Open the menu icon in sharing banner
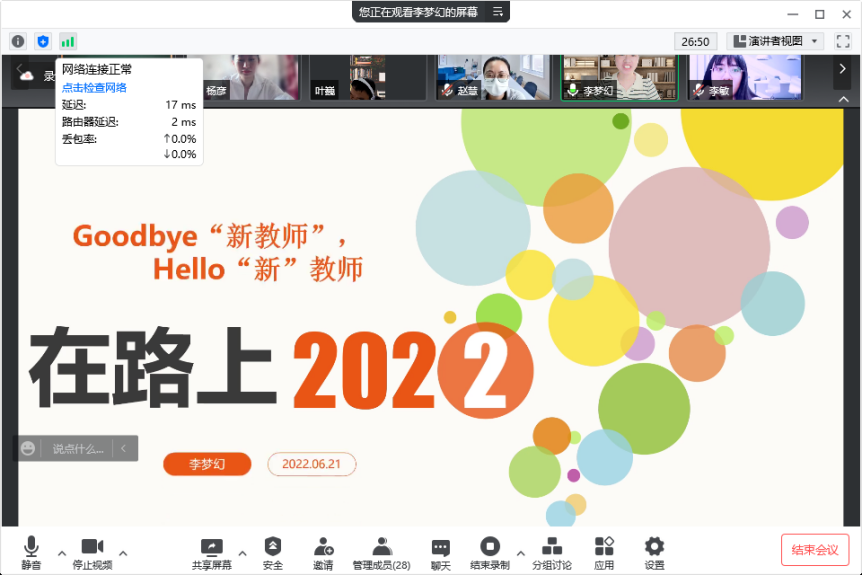The width and height of the screenshot is (862, 575). (x=498, y=12)
